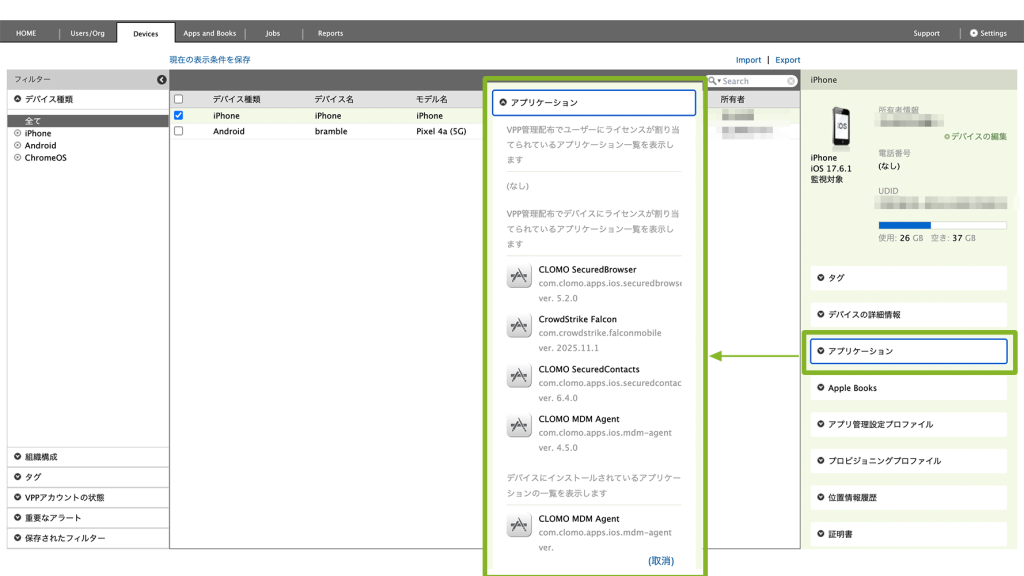Image resolution: width=1024 pixels, height=576 pixels.
Task: Select ChromeOS in device type filter
Action: point(45,157)
